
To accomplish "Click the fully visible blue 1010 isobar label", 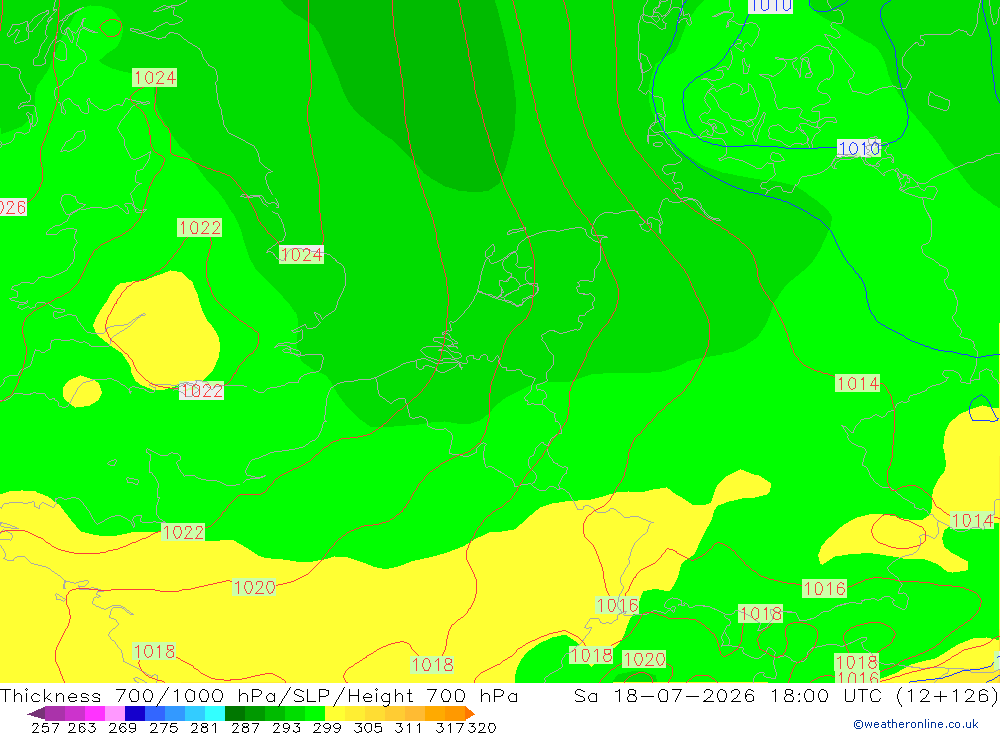I will point(858,149).
